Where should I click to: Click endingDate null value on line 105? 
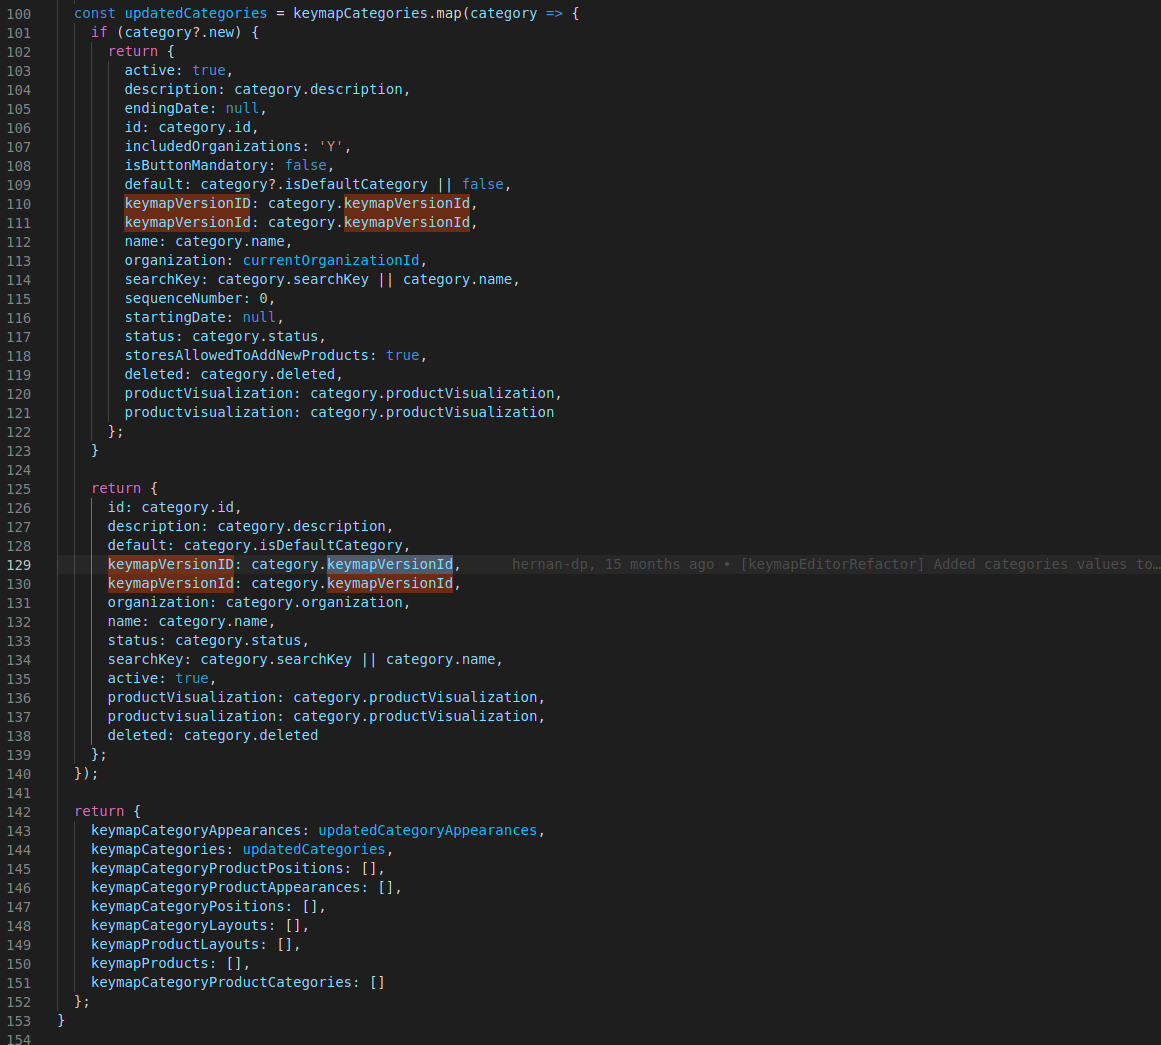tap(242, 108)
